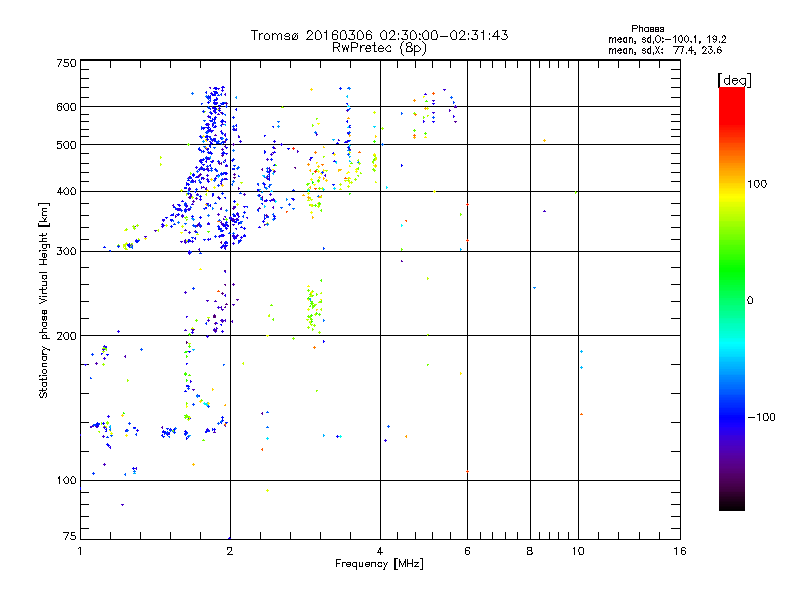Click the colorbar tick label '-100'

click(x=762, y=417)
